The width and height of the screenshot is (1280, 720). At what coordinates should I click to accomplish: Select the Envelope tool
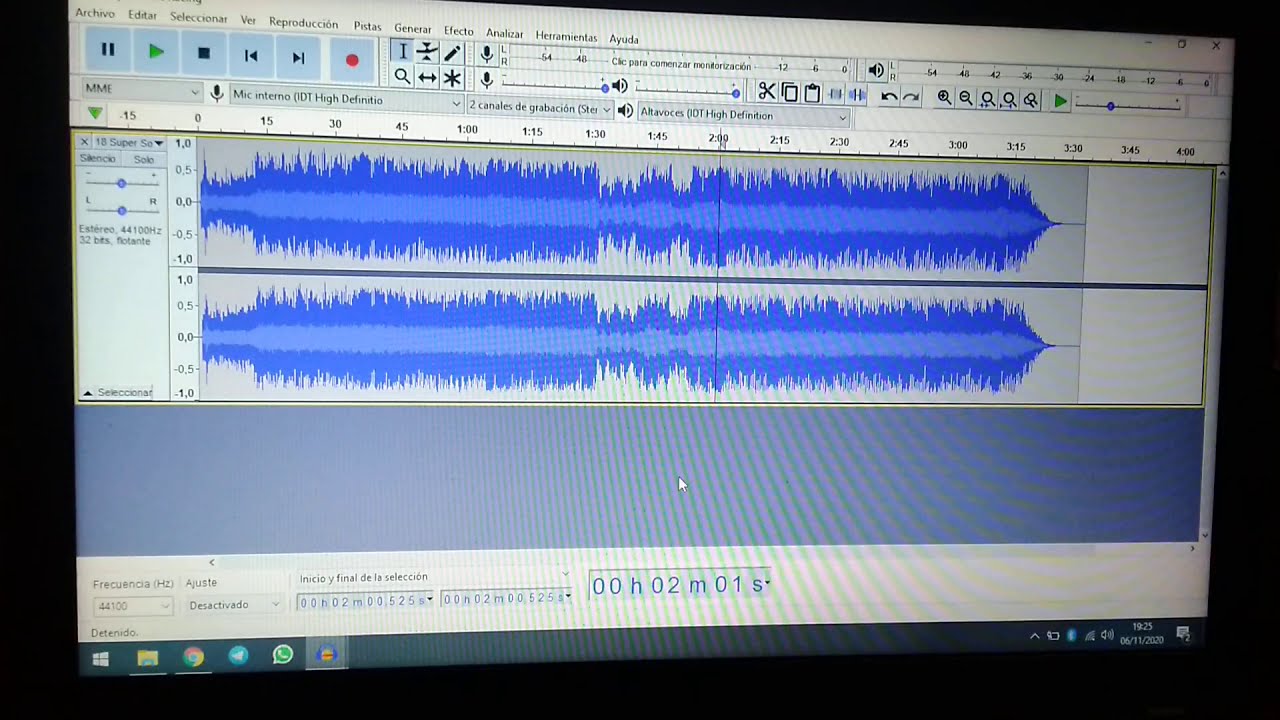pyautogui.click(x=427, y=53)
